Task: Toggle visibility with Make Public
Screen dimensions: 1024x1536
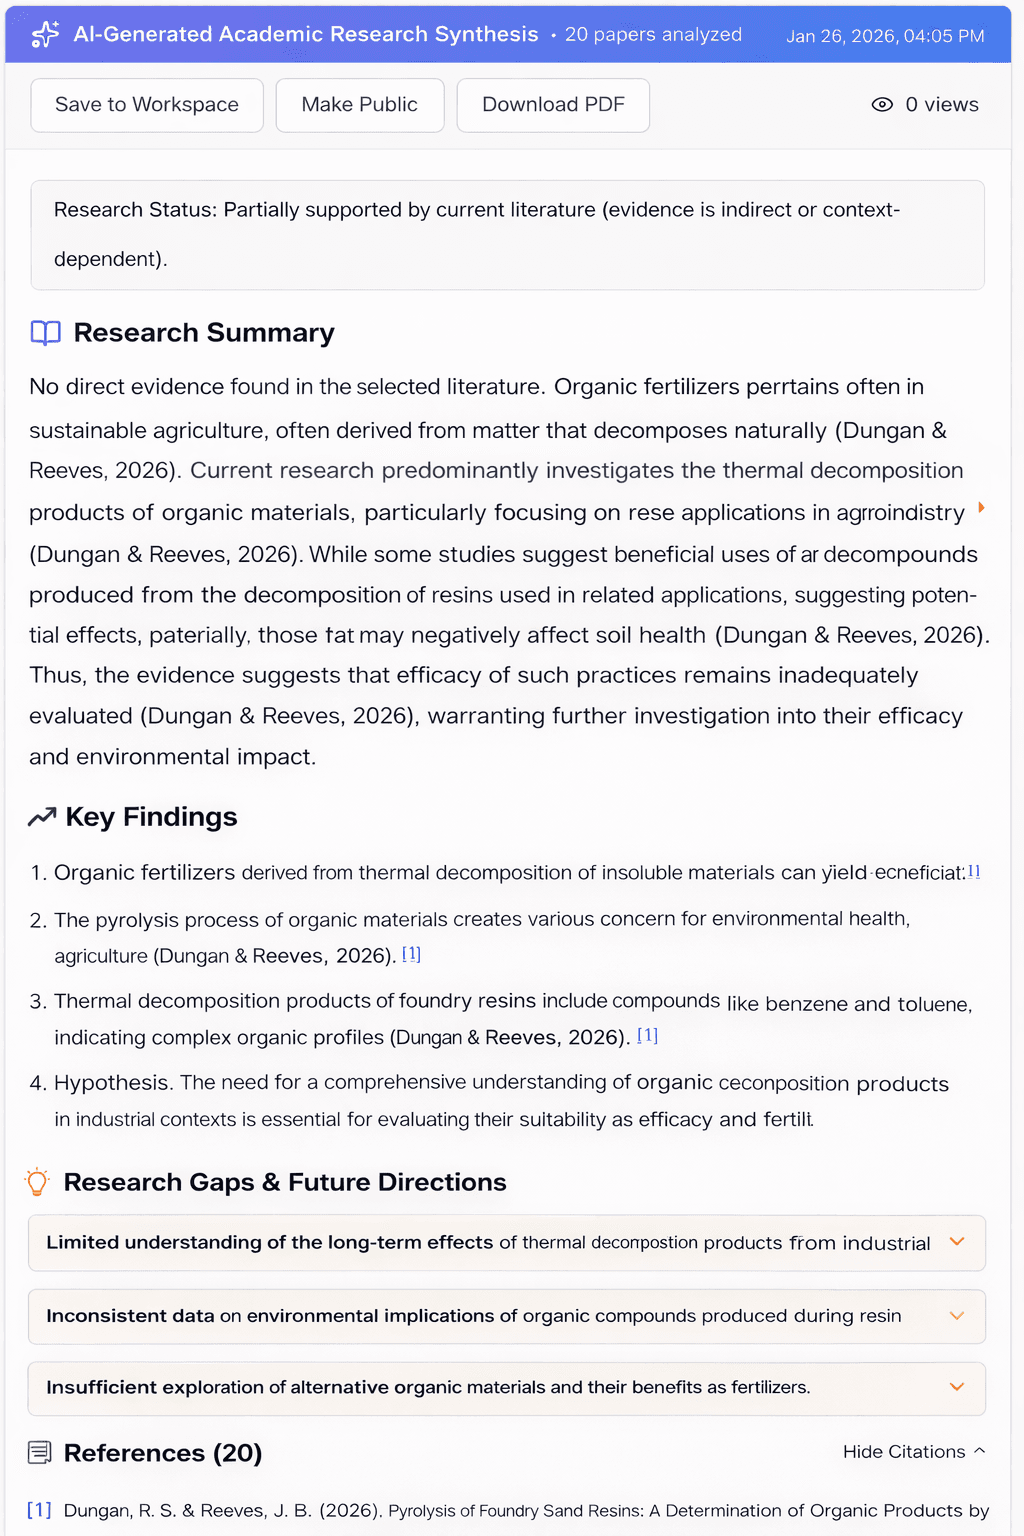Action: point(359,104)
